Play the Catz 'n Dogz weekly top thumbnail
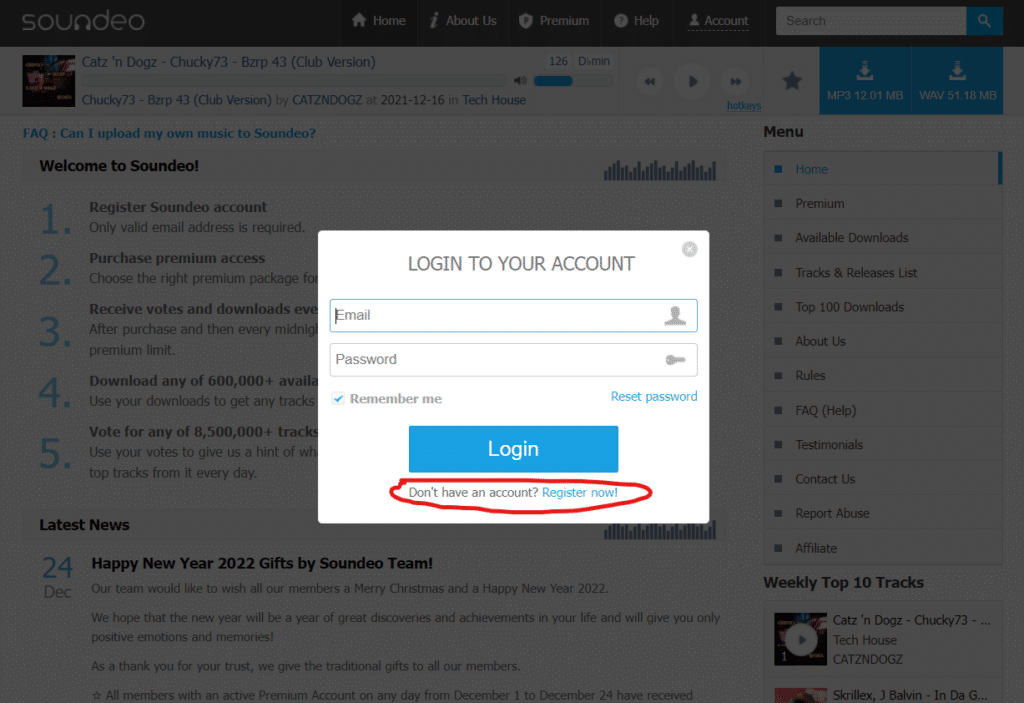This screenshot has height=703, width=1024. click(801, 639)
